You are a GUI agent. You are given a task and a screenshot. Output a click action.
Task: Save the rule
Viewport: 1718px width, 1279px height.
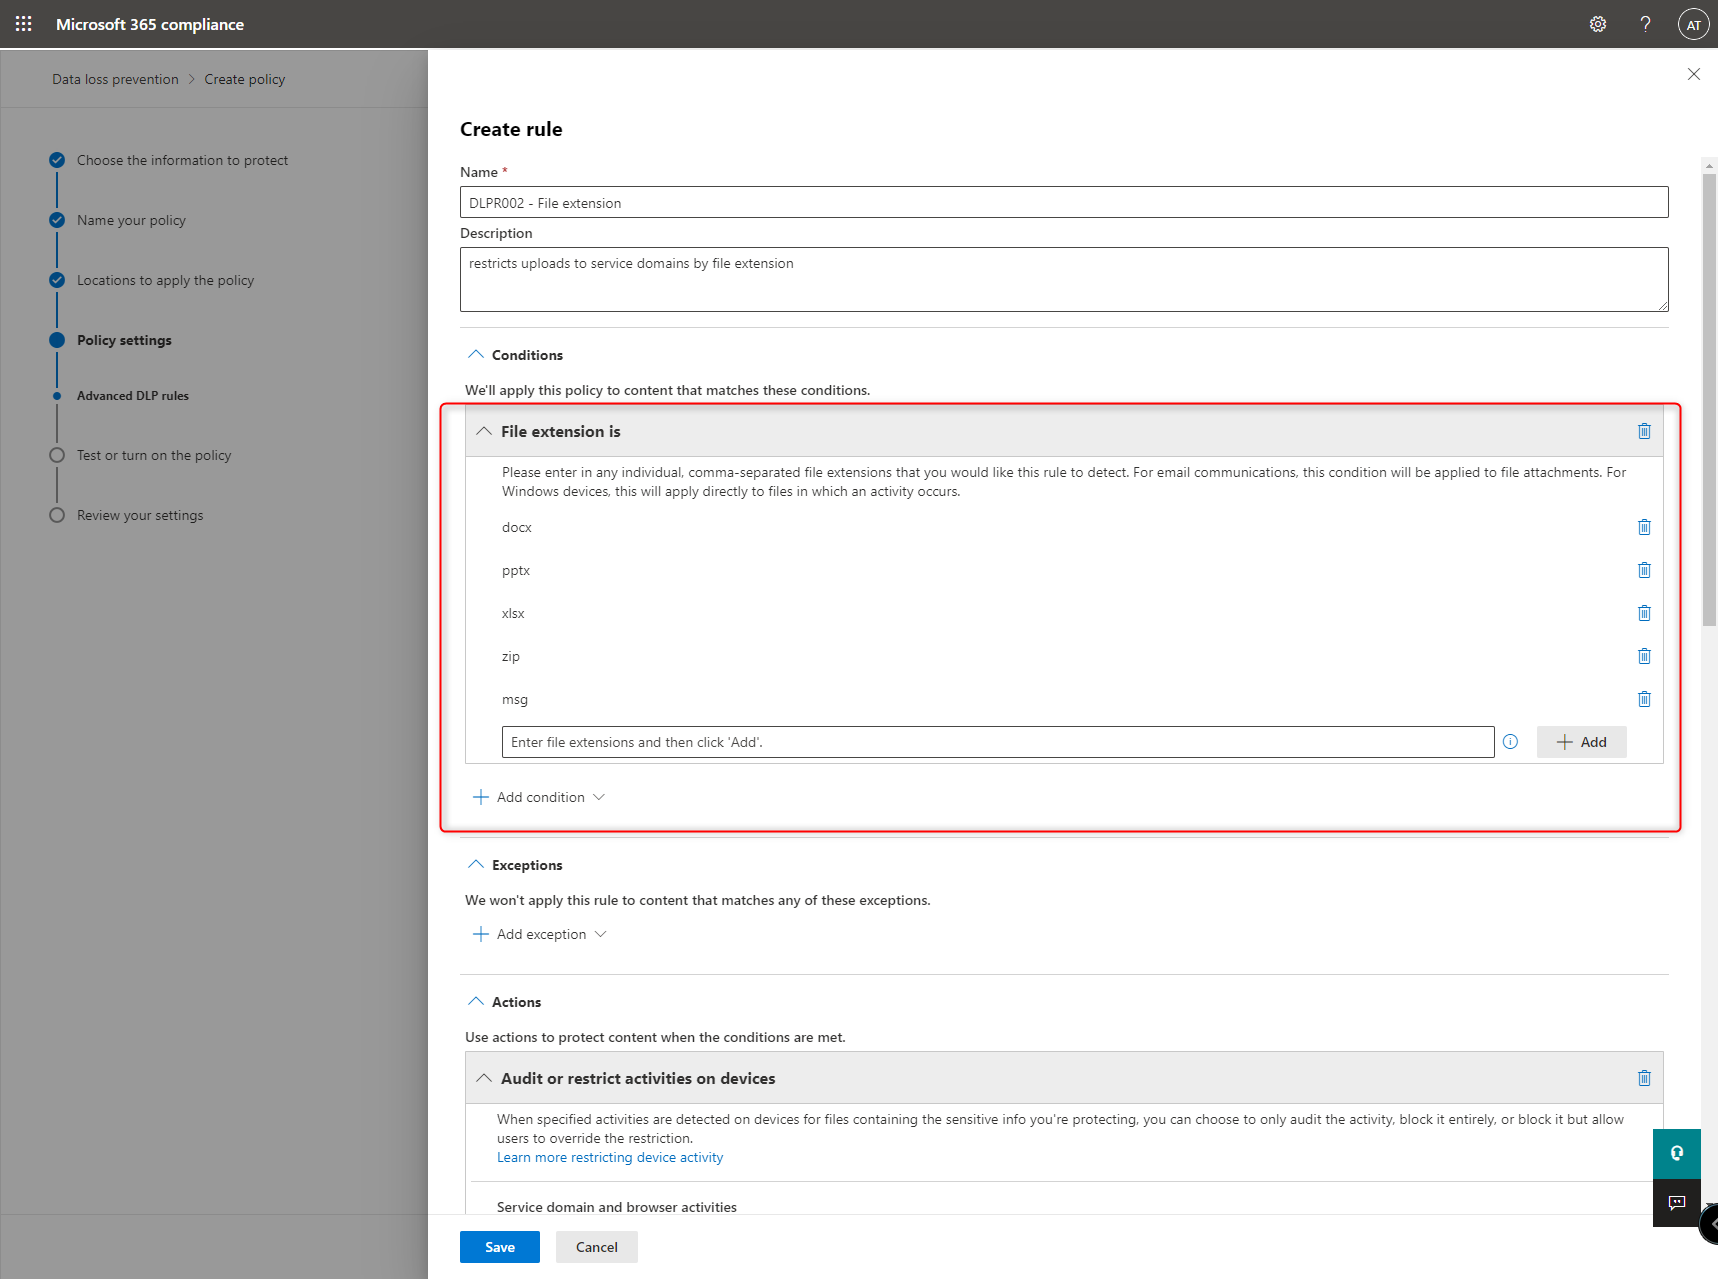pos(499,1247)
